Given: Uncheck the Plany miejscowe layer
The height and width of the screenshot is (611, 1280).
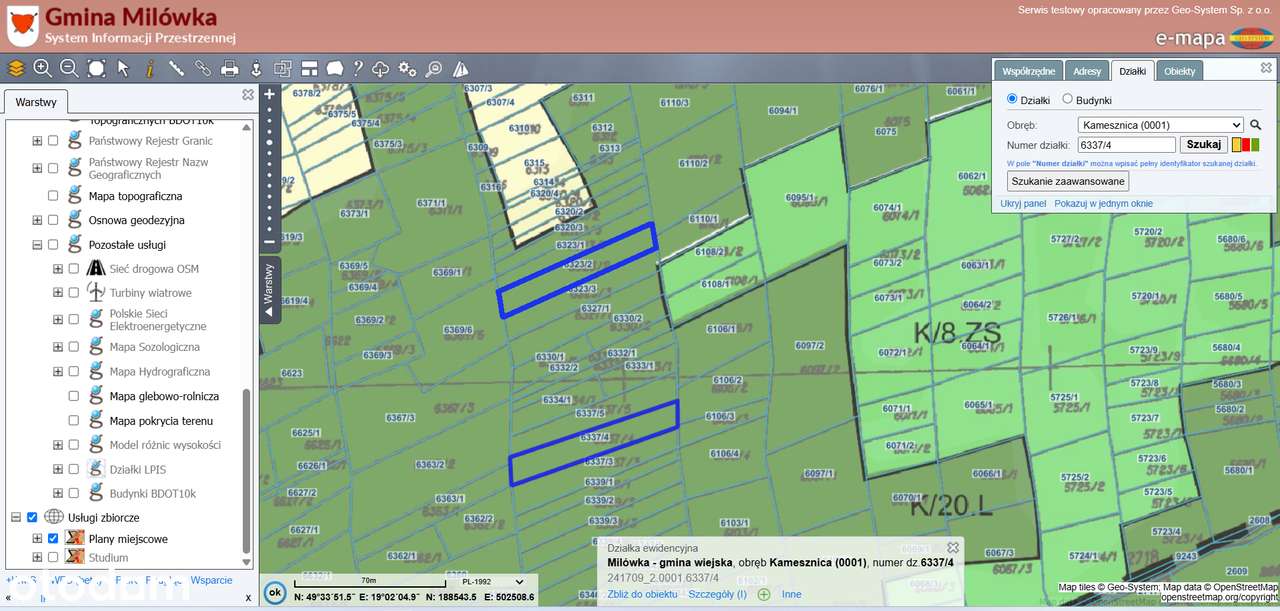Looking at the screenshot, I should pos(53,539).
